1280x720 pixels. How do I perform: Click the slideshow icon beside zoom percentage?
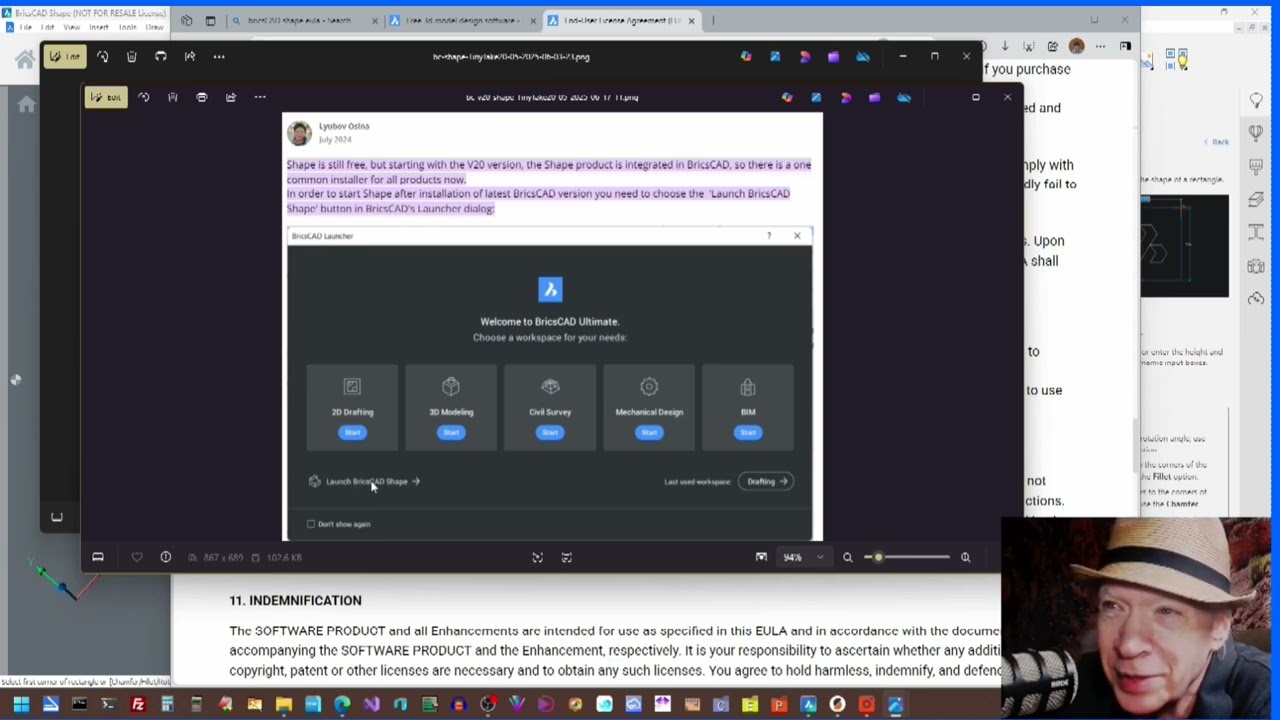tap(761, 557)
